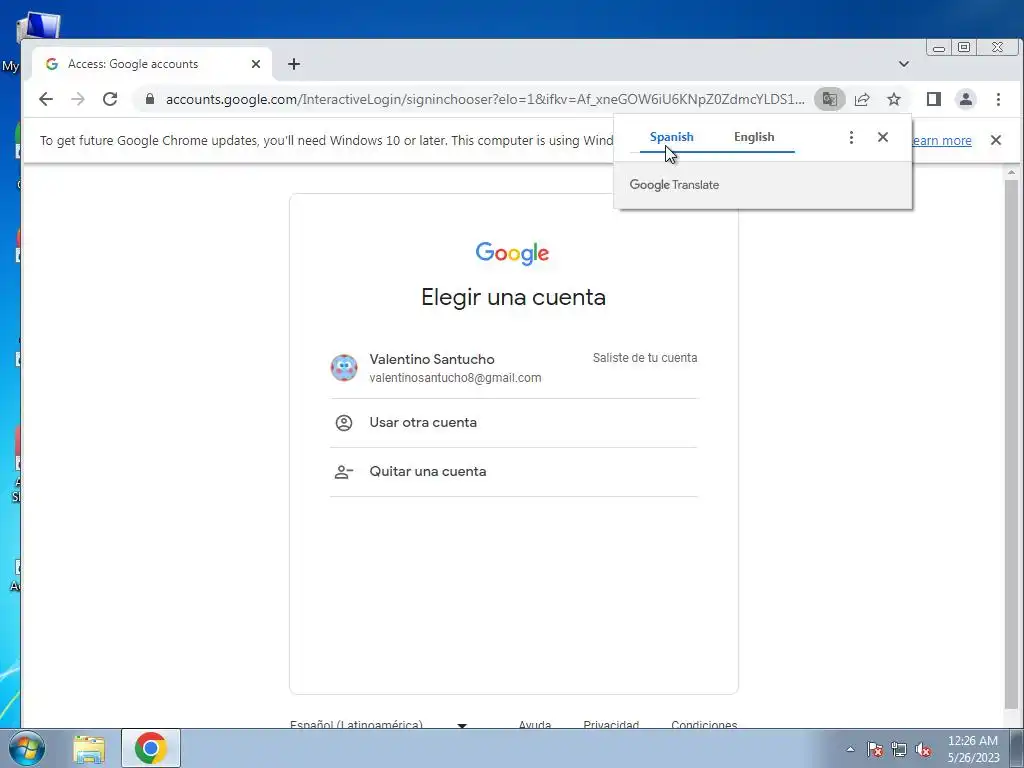1024x768 pixels.
Task: Select Quitar una cuenta
Action: [514, 472]
